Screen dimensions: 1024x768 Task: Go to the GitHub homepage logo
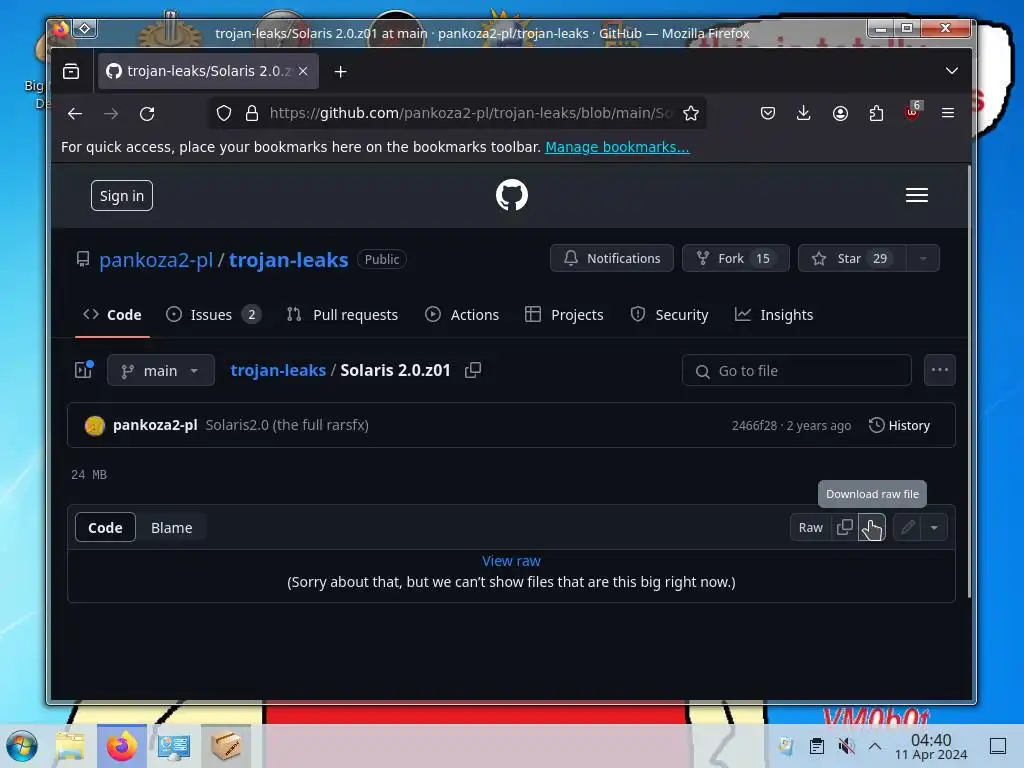click(511, 195)
